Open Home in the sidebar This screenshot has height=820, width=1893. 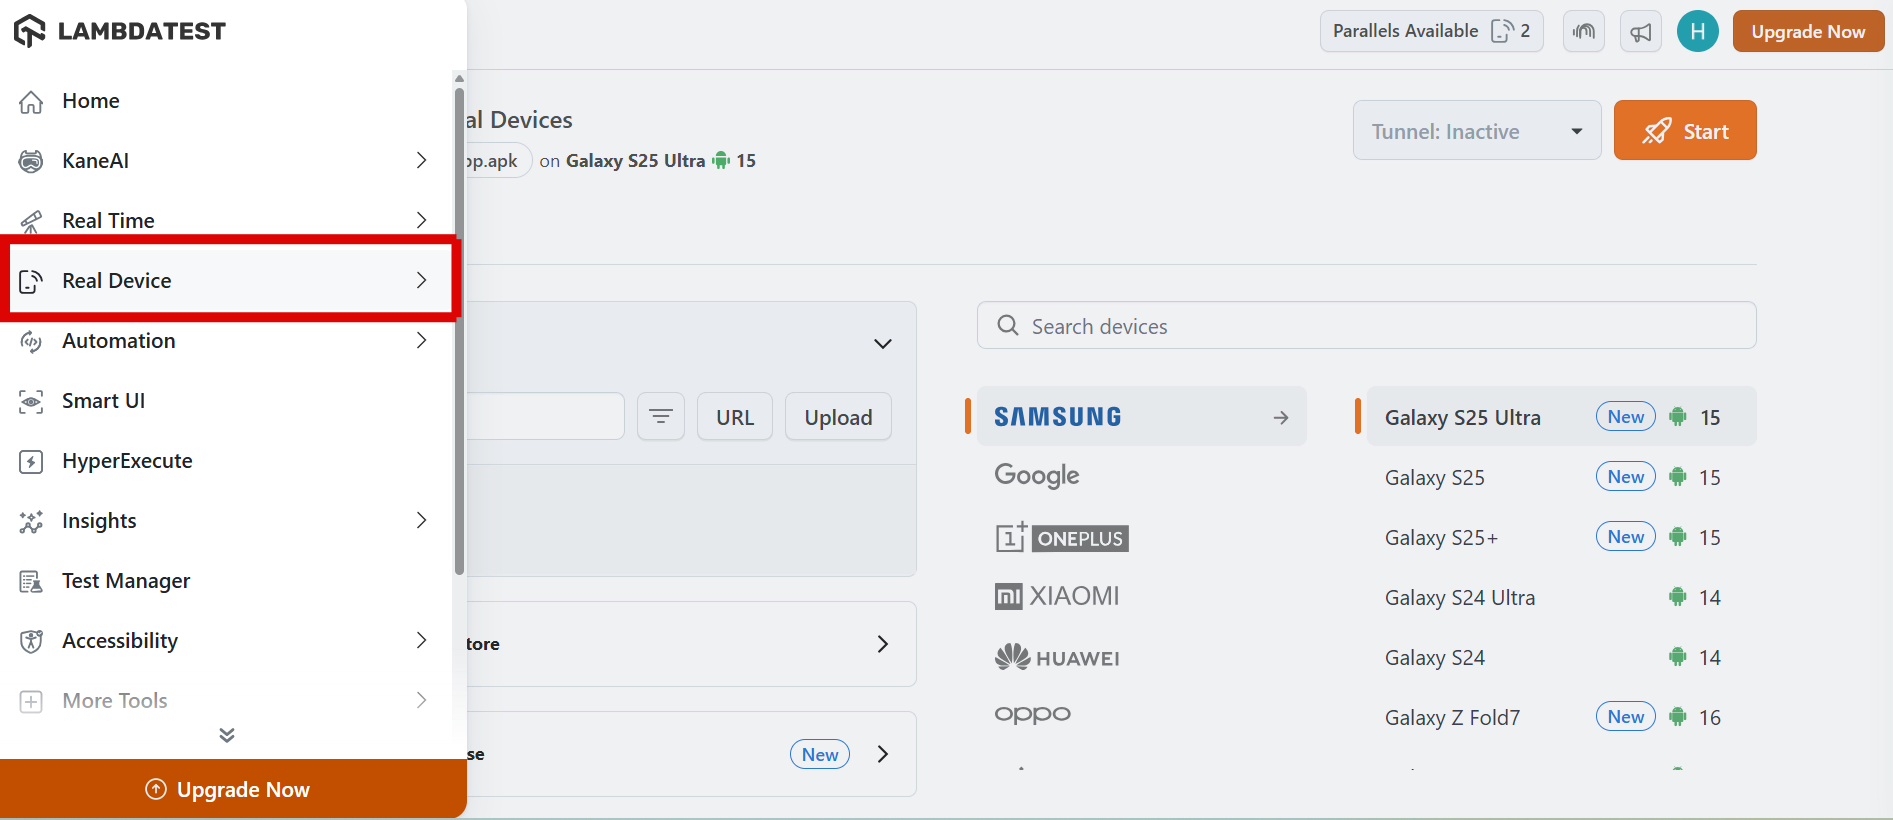[90, 101]
